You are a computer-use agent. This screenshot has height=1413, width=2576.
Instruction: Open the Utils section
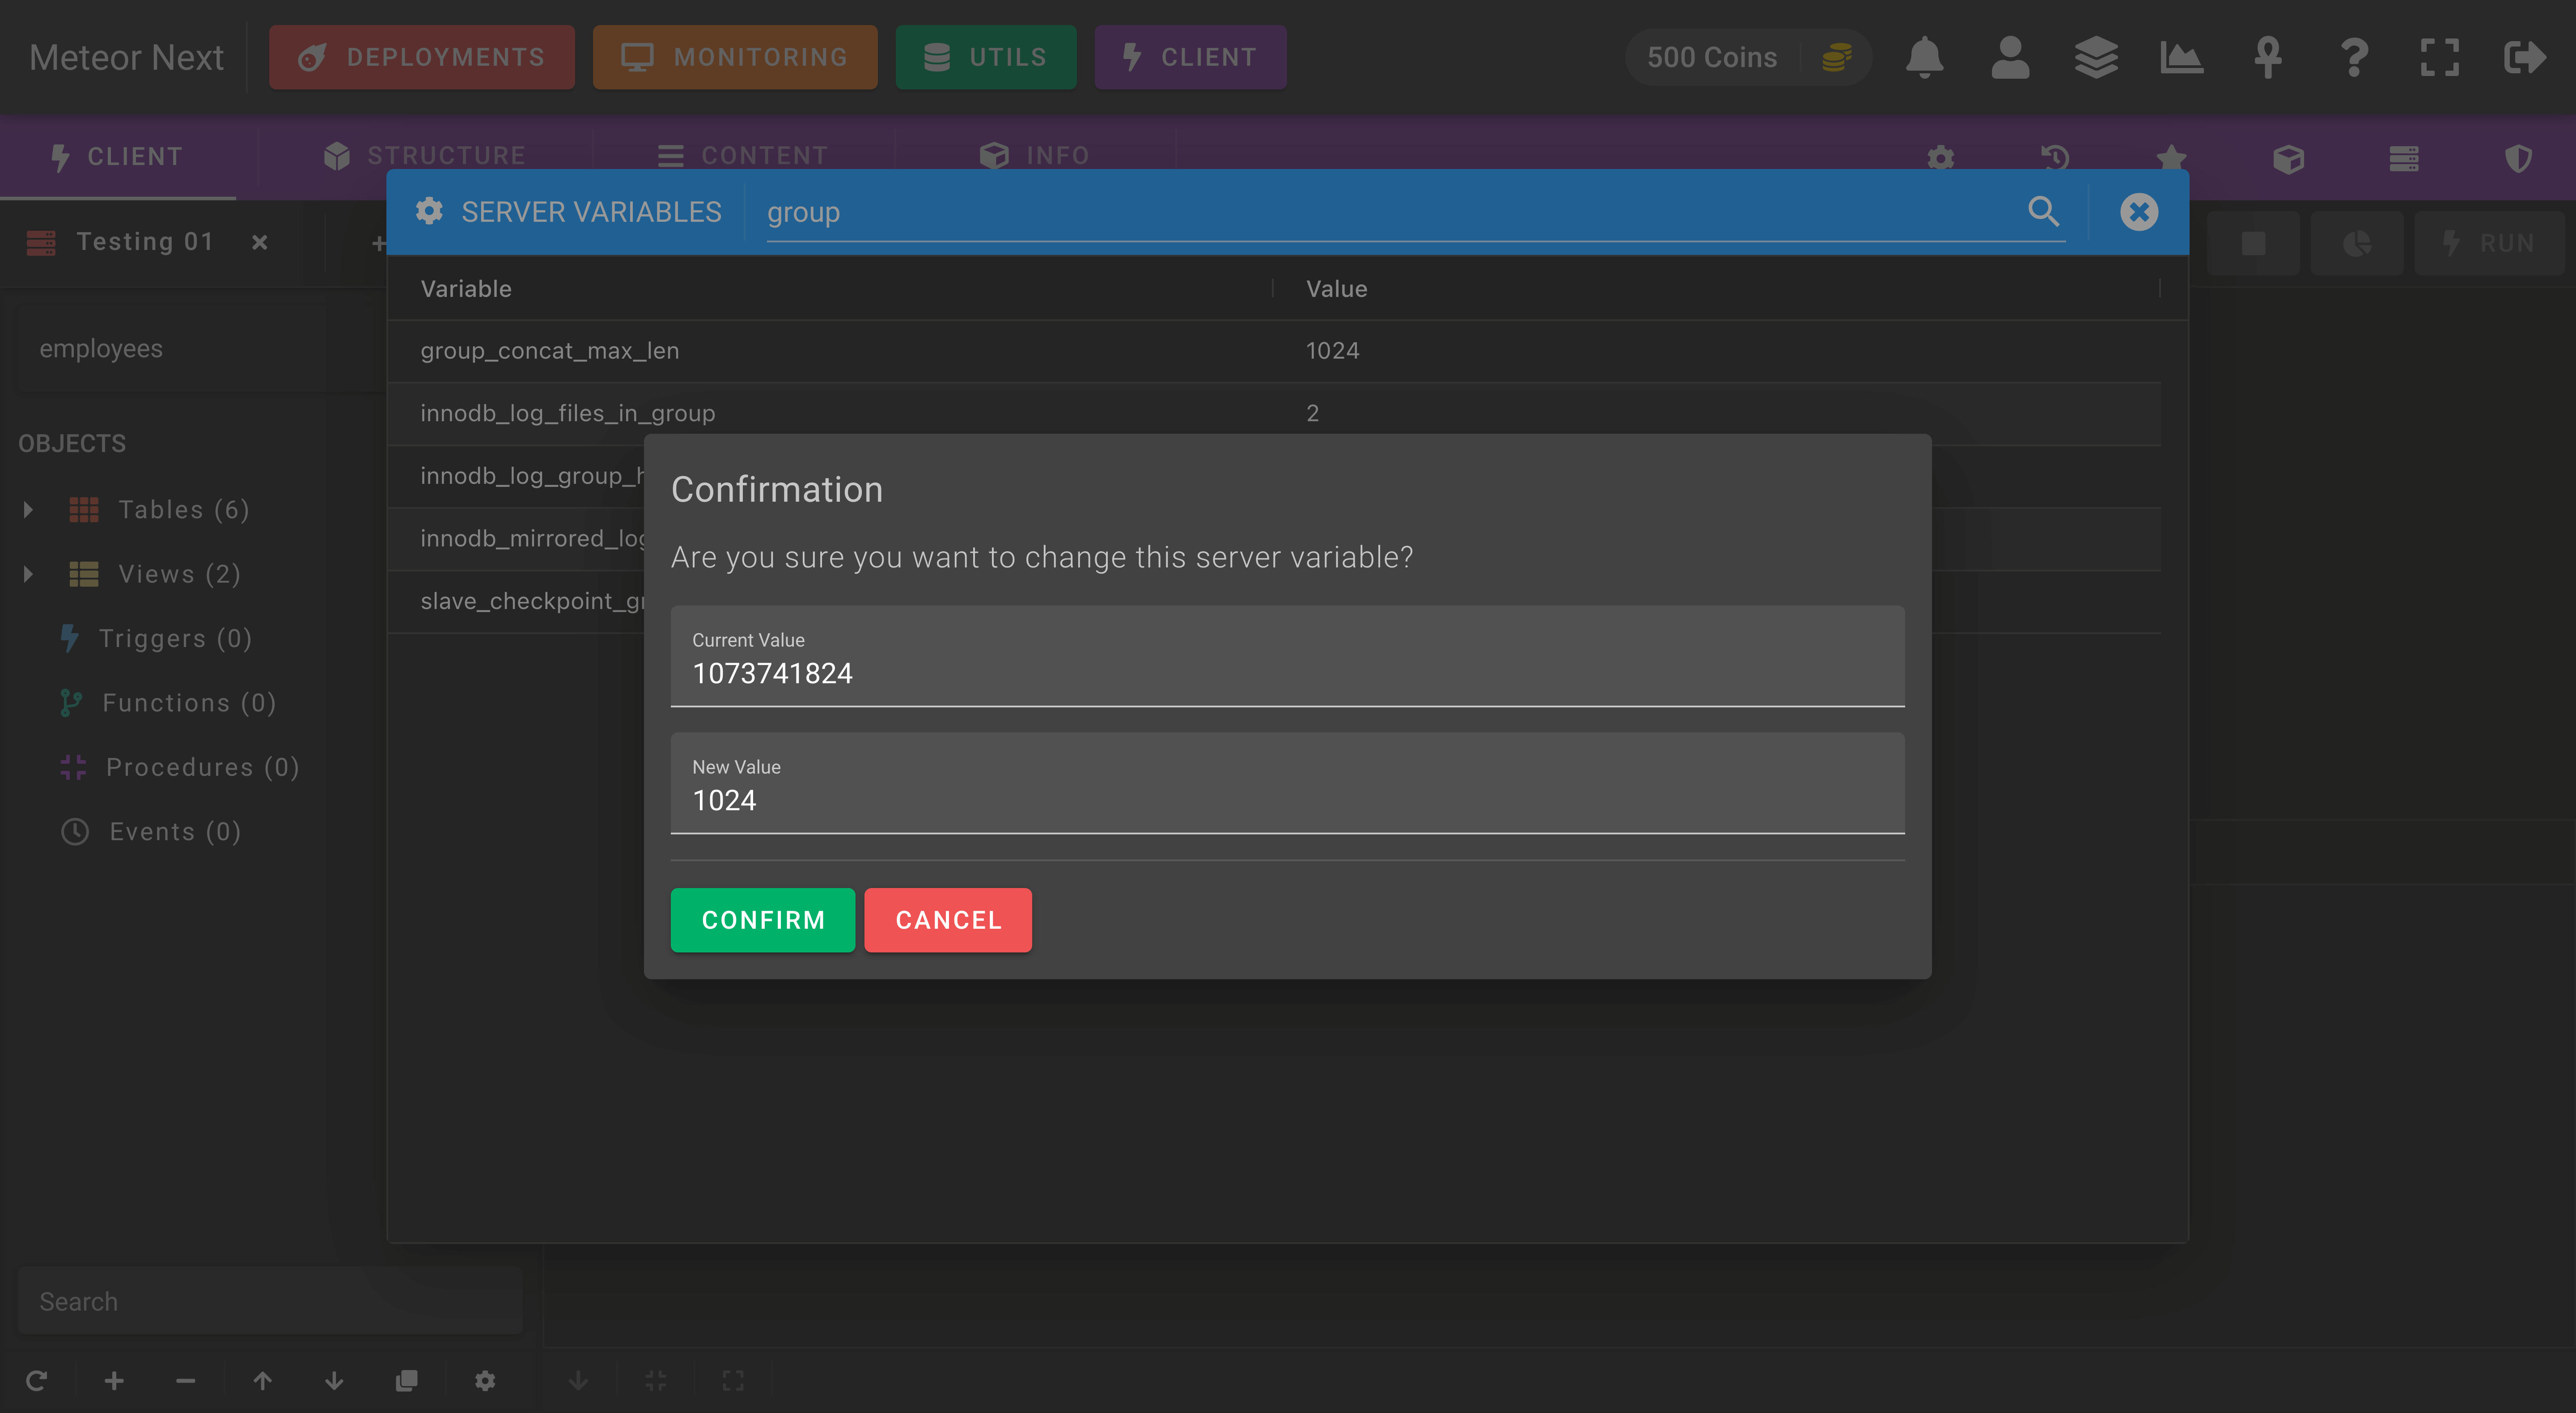point(986,57)
